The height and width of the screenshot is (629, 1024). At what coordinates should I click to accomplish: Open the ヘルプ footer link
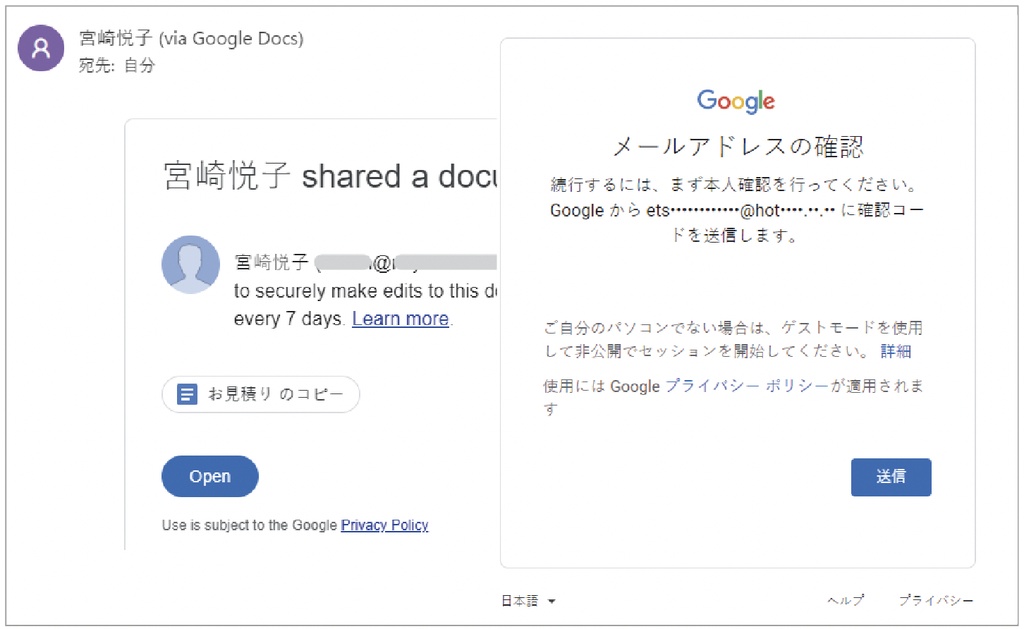846,600
